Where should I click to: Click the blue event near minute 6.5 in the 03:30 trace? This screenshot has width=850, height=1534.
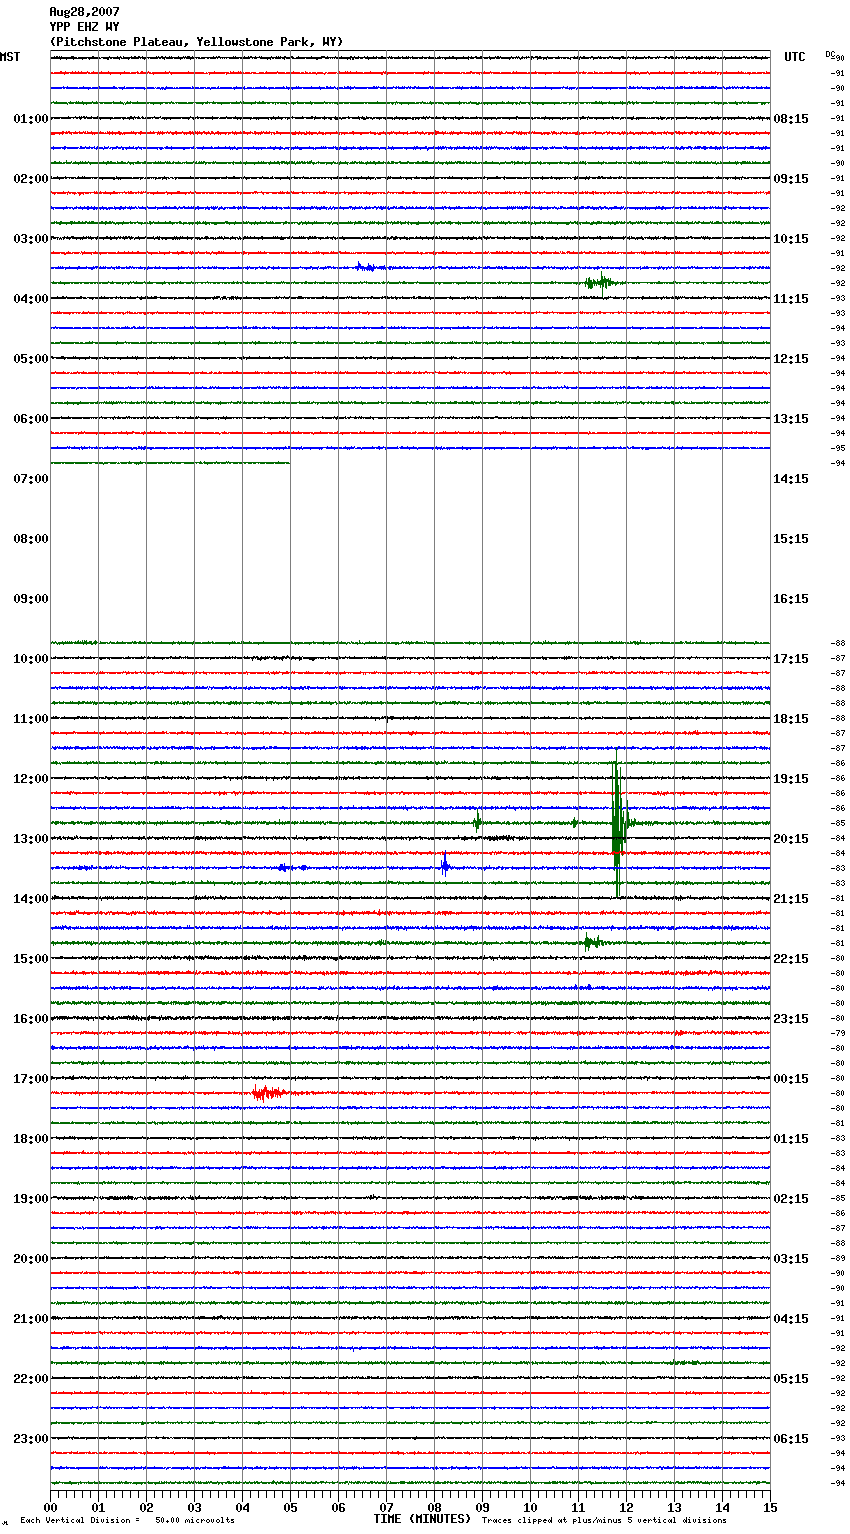click(x=366, y=267)
